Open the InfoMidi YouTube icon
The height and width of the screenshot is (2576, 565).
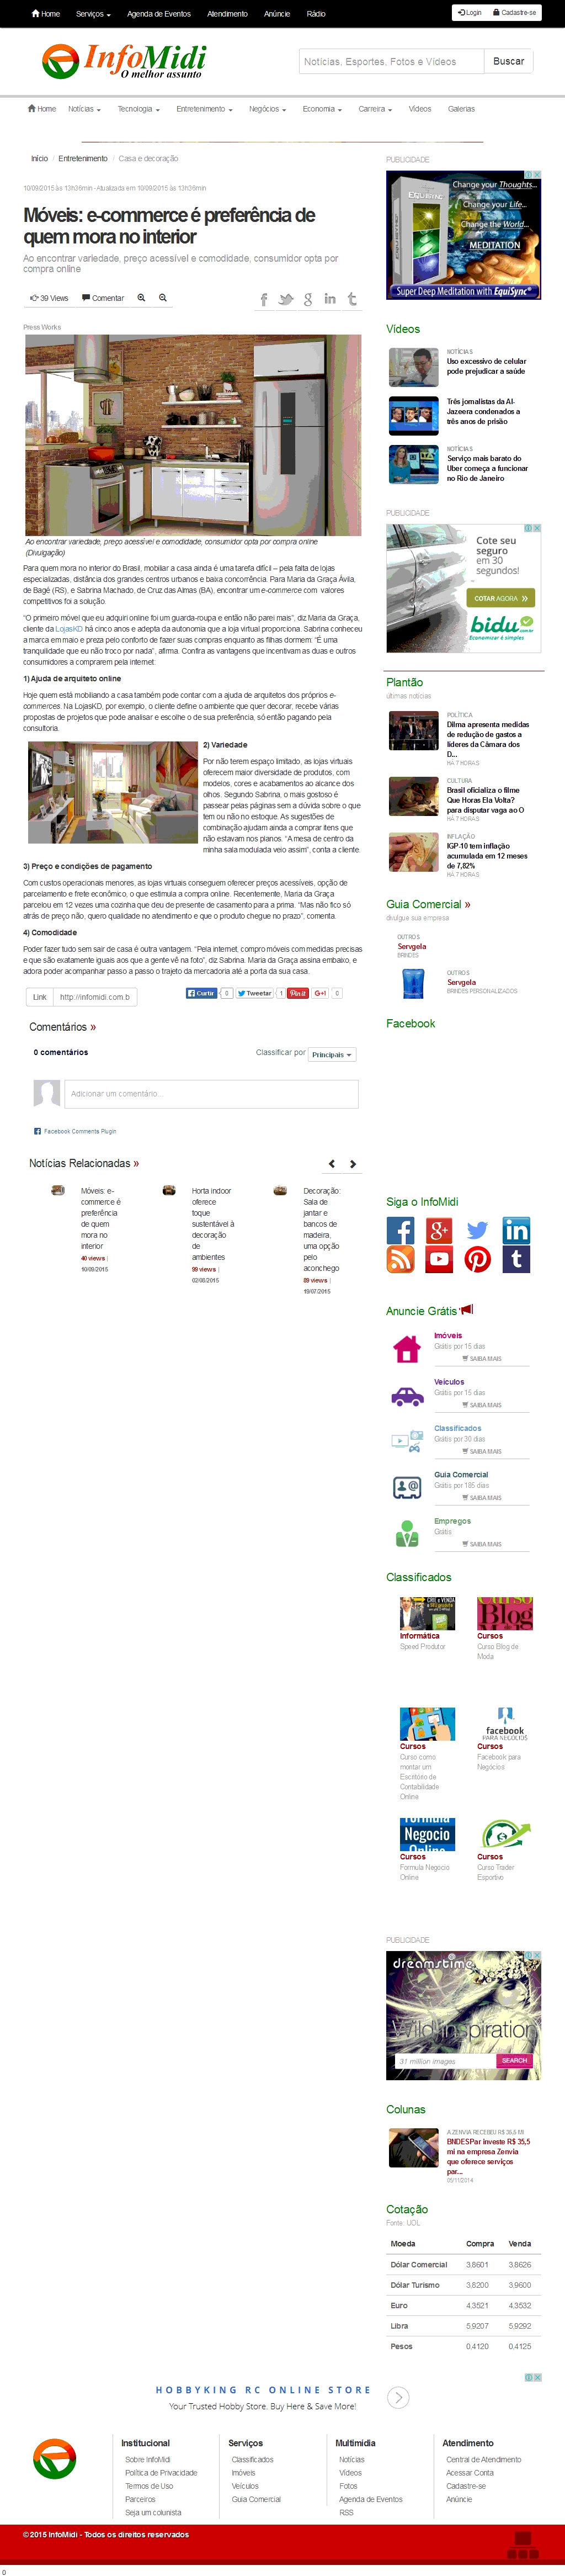click(x=439, y=1260)
